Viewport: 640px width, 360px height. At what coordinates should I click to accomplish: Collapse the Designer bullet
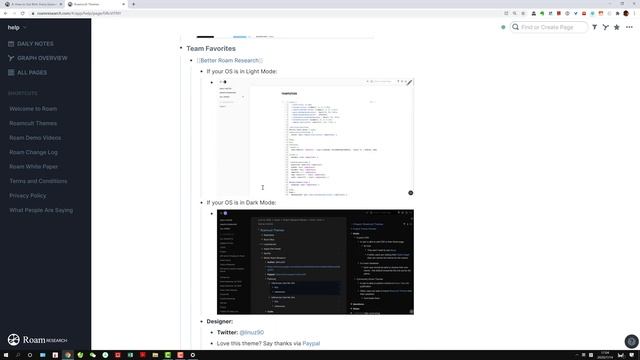click(201, 322)
